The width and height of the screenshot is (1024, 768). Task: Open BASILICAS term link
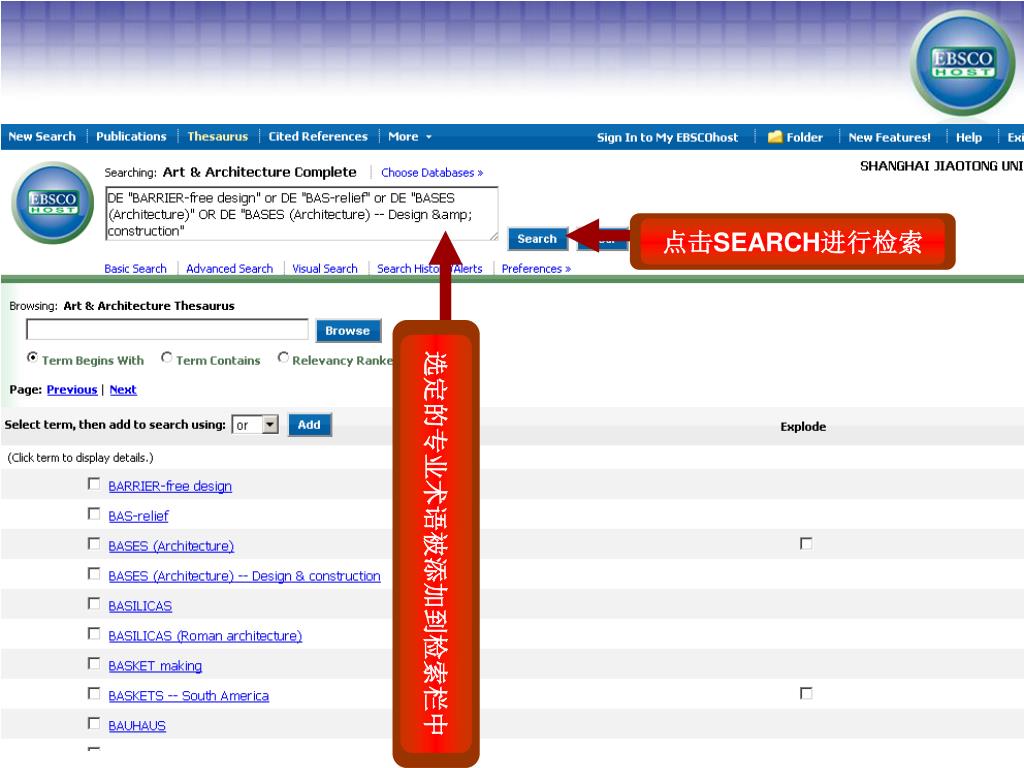point(140,607)
